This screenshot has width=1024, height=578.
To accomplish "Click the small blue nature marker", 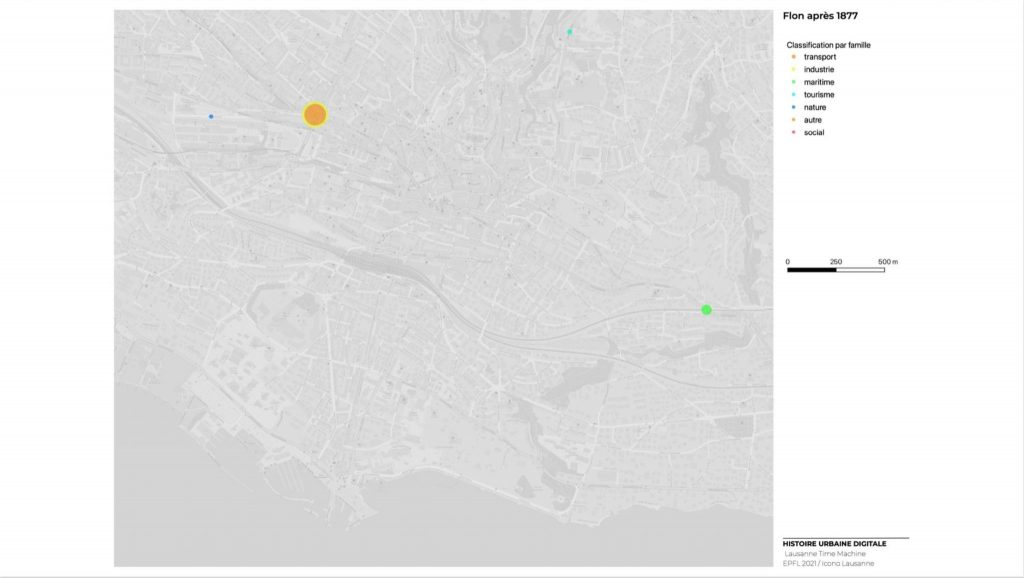I will click(211, 117).
